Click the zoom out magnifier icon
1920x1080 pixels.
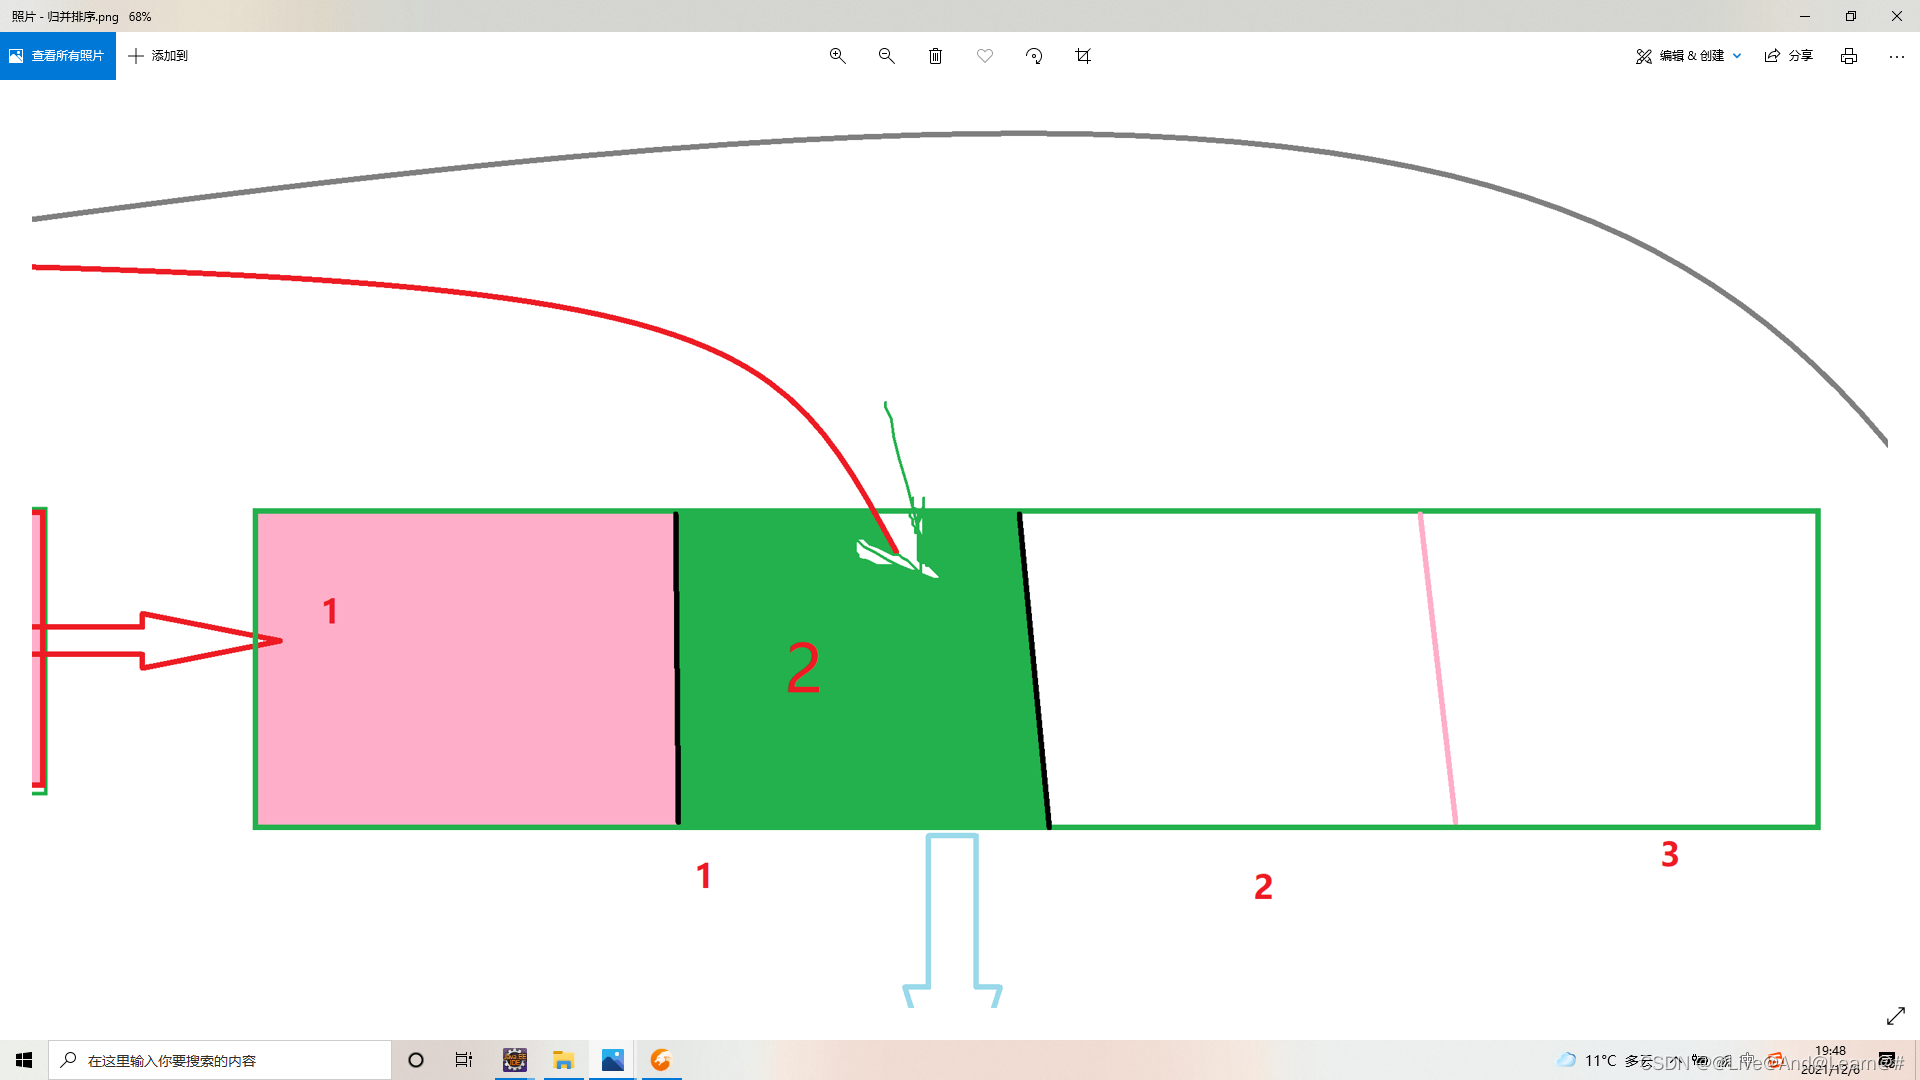886,56
